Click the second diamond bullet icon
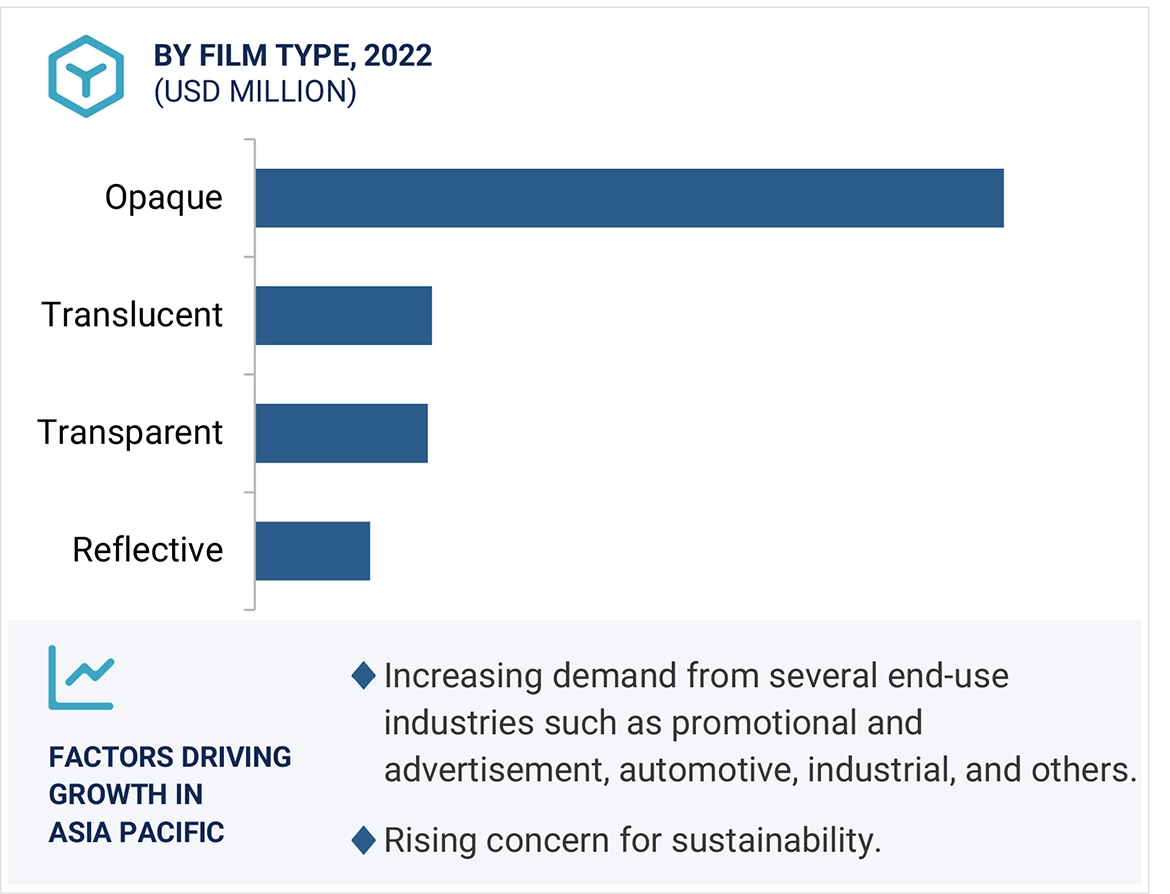 coord(363,841)
